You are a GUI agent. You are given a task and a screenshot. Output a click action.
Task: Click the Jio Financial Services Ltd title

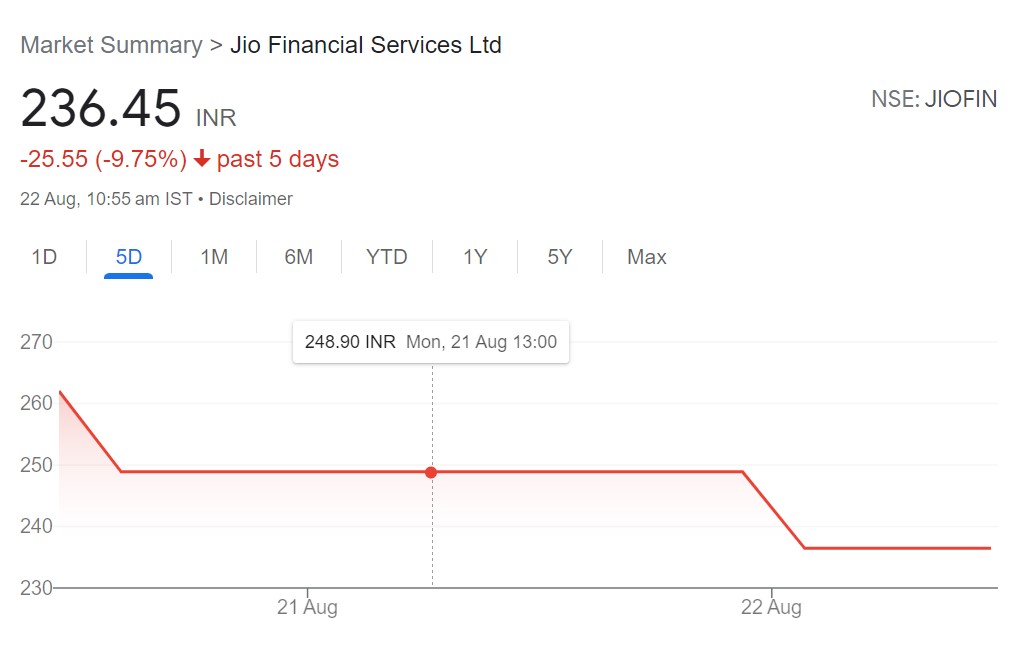point(366,45)
